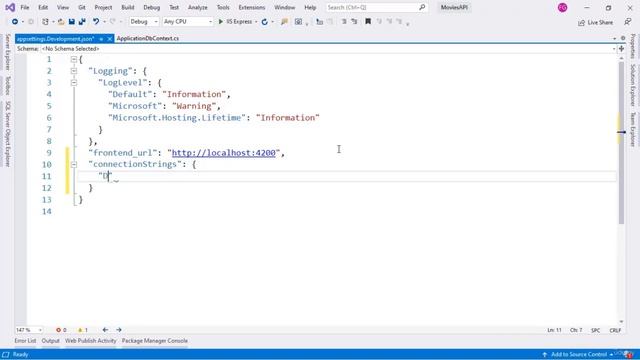Viewport: 640px width, 360px height.
Task: Open the Debug configuration dropdown
Action: (x=144, y=22)
